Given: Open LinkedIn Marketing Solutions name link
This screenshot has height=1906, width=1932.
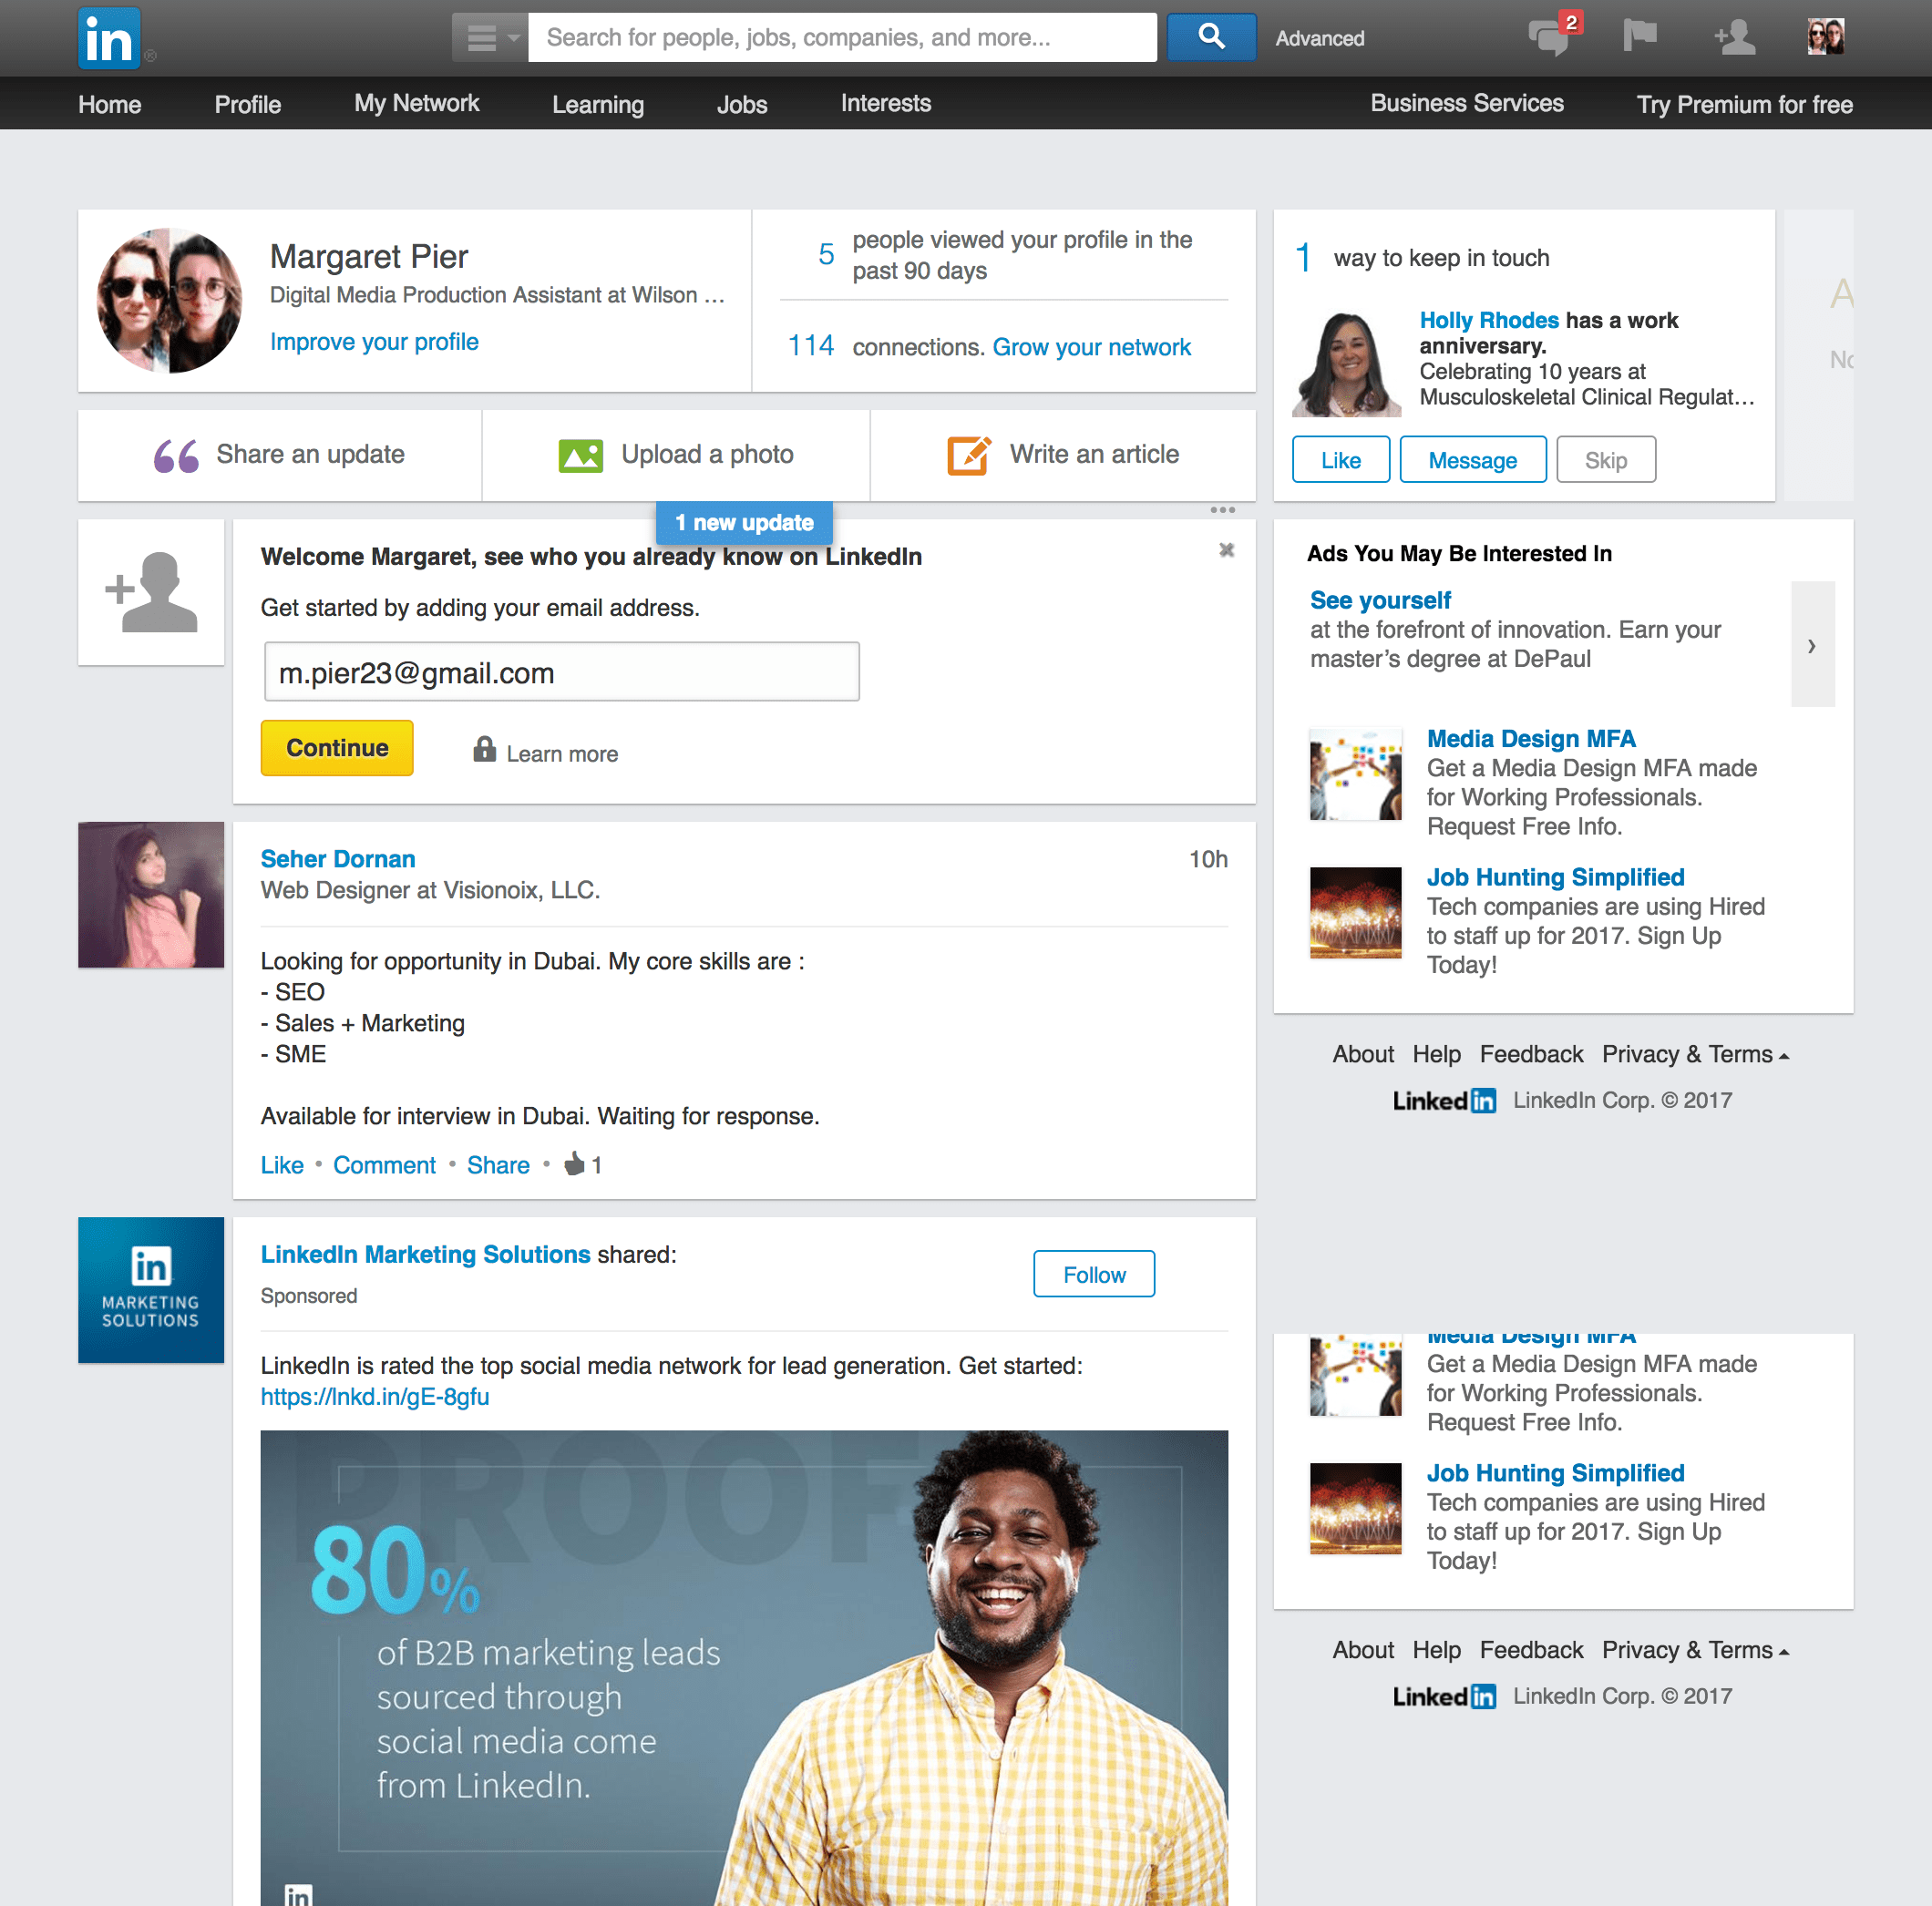Looking at the screenshot, I should 425,1254.
